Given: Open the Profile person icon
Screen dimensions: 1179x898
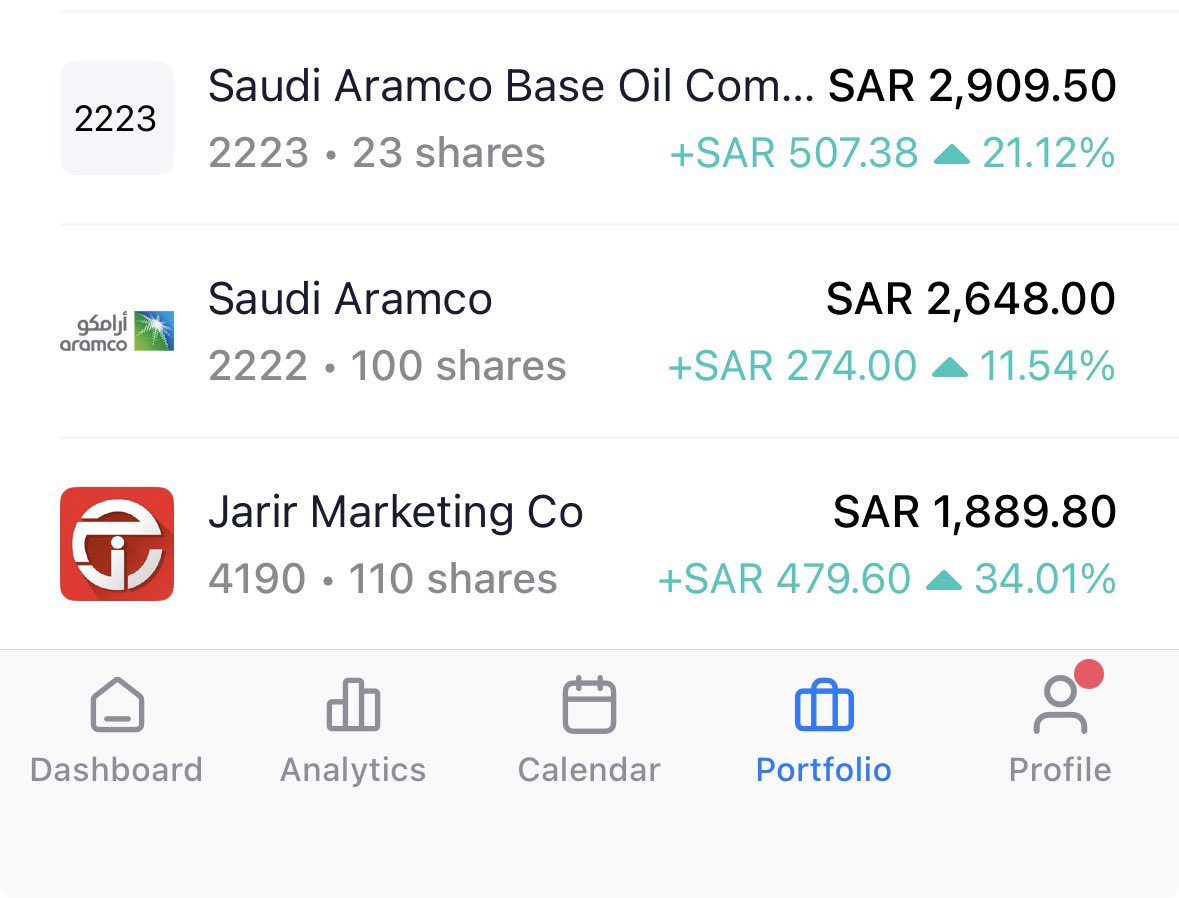Looking at the screenshot, I should click(1060, 705).
